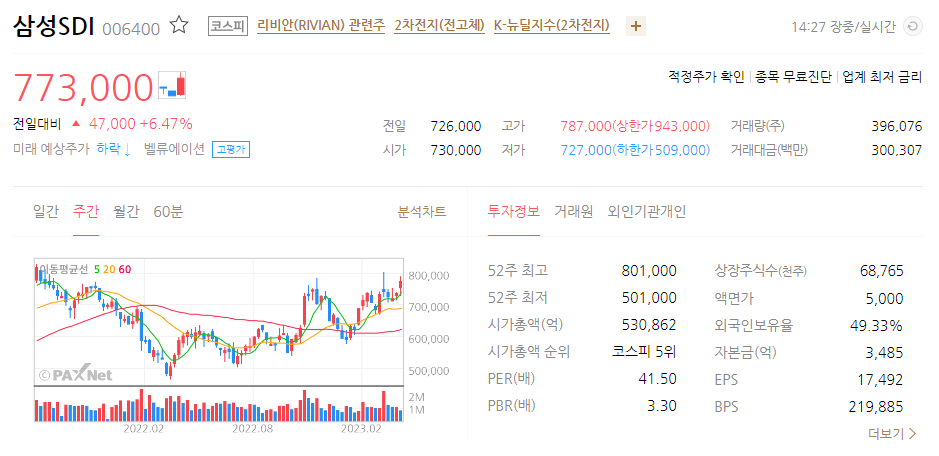The width and height of the screenshot is (939, 456).
Task: Click 시가 value 730,000
Action: pyautogui.click(x=456, y=150)
